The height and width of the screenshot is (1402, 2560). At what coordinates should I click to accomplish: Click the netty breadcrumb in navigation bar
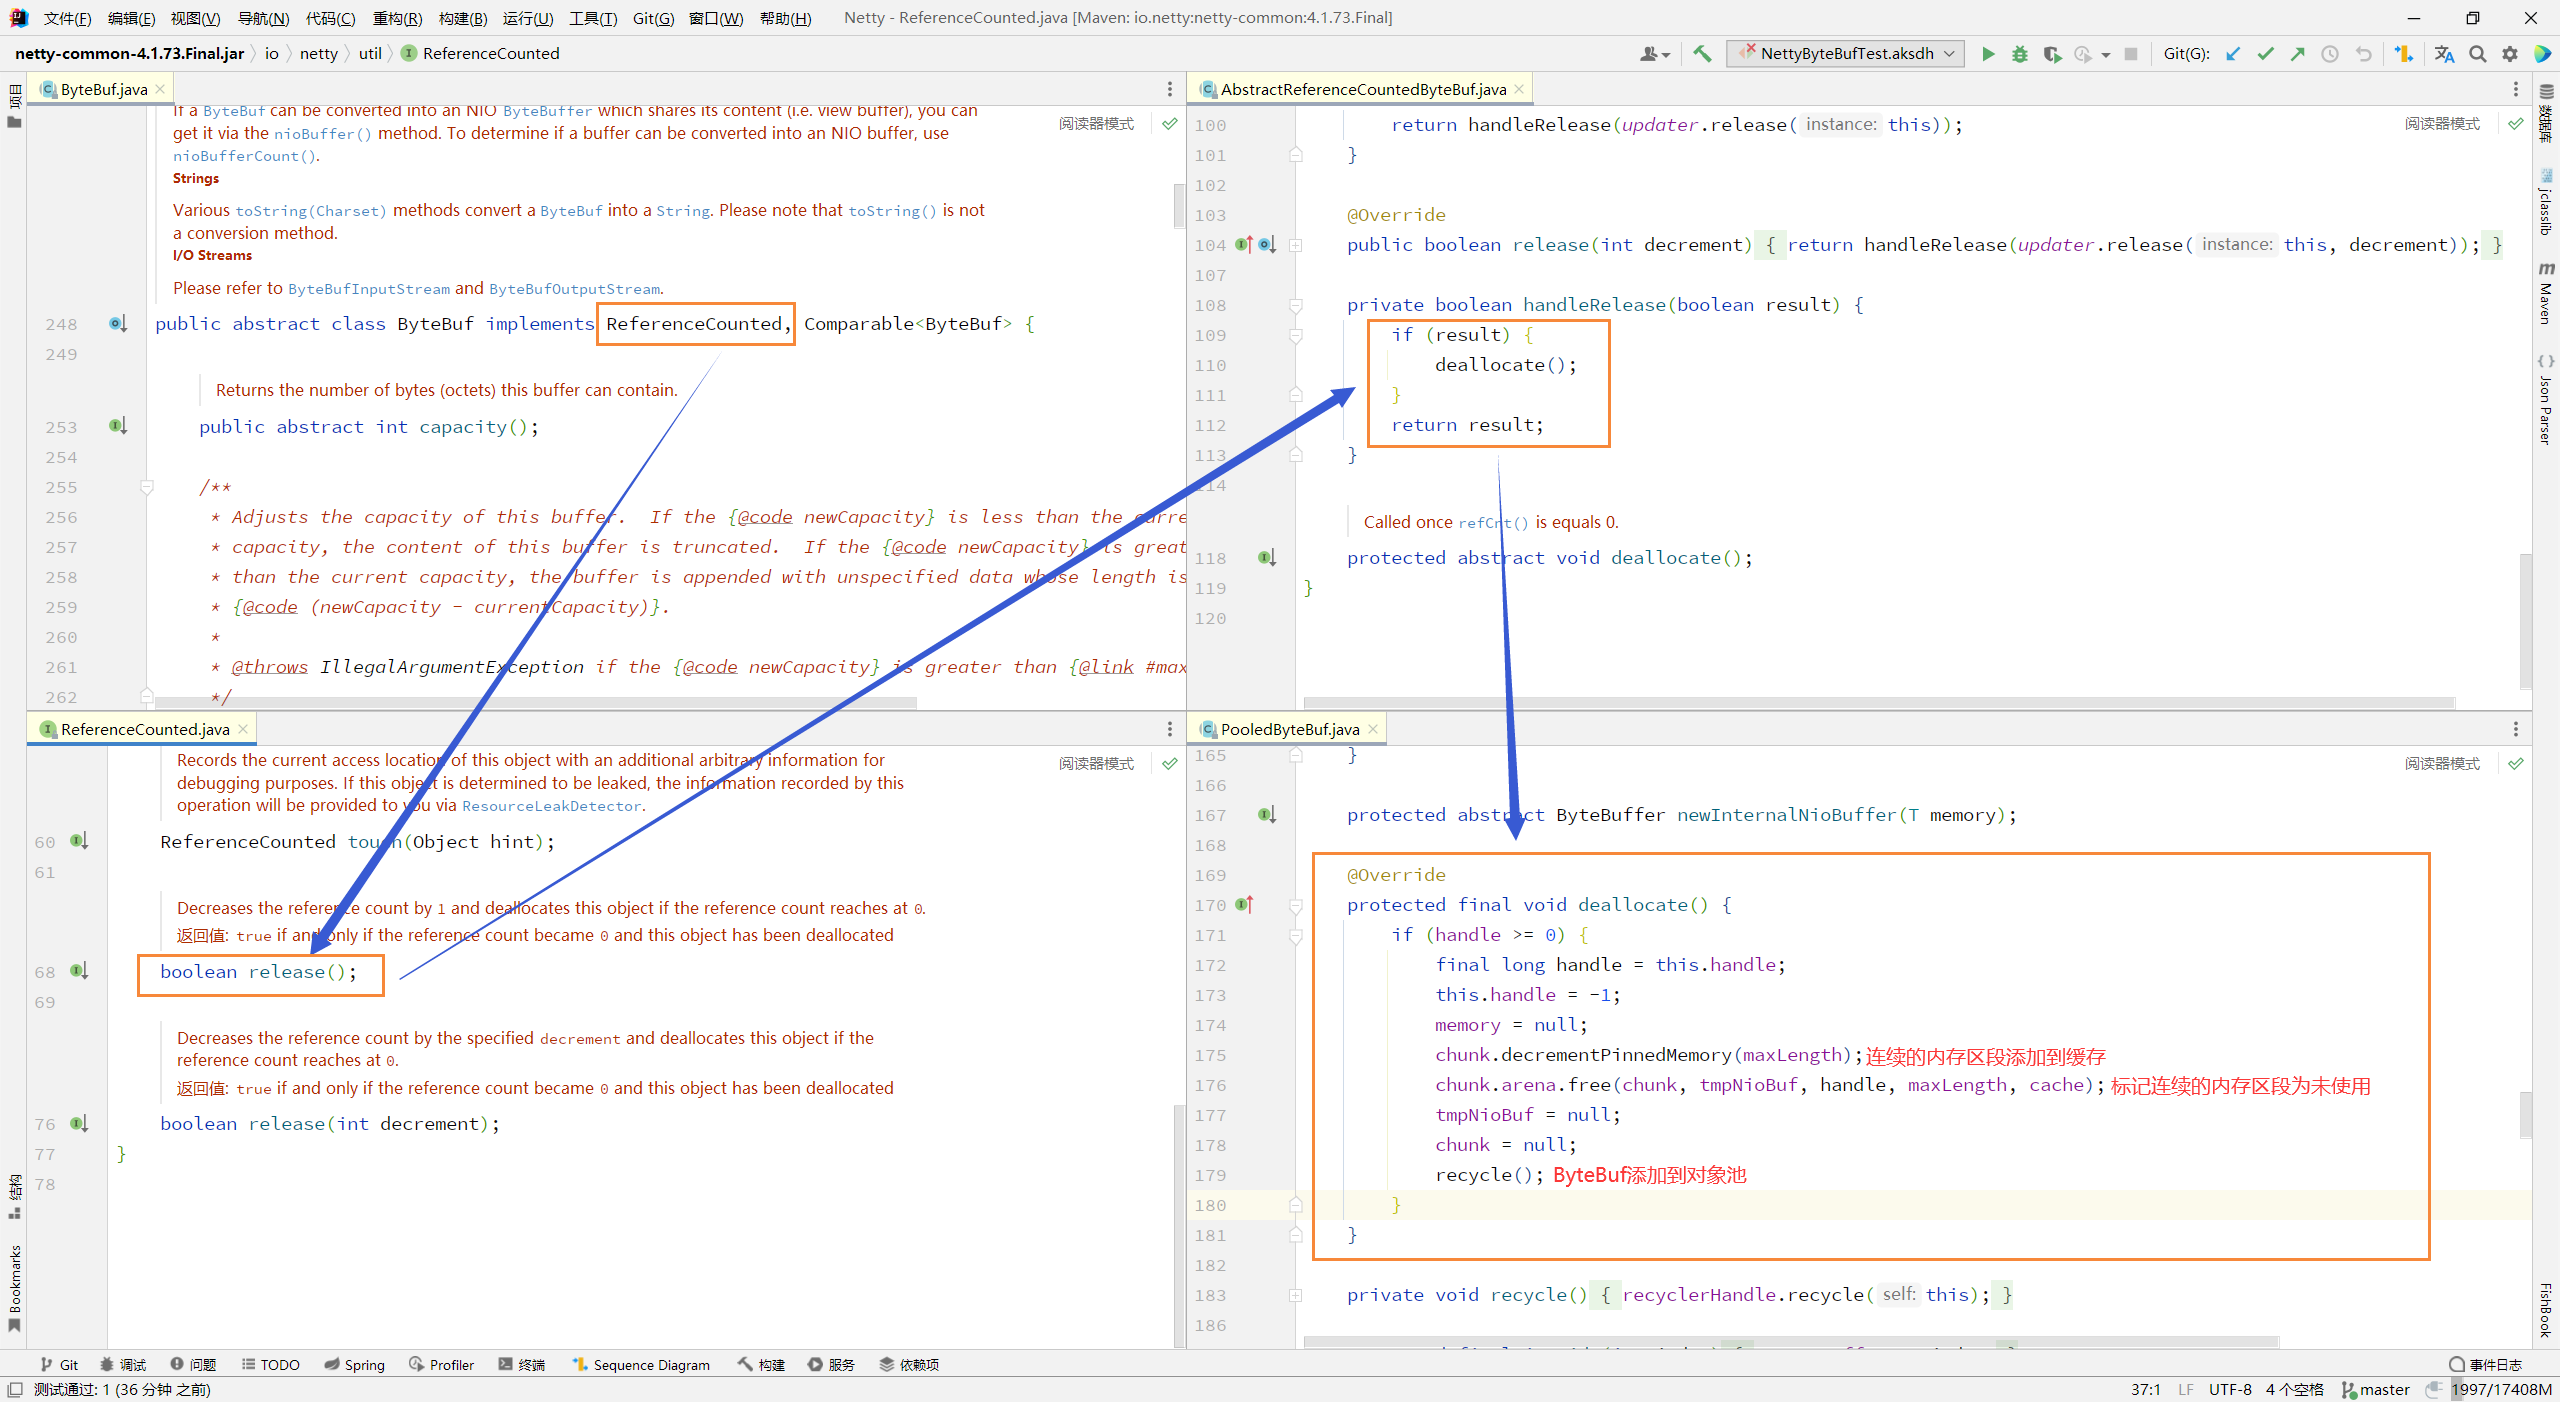(x=318, y=54)
